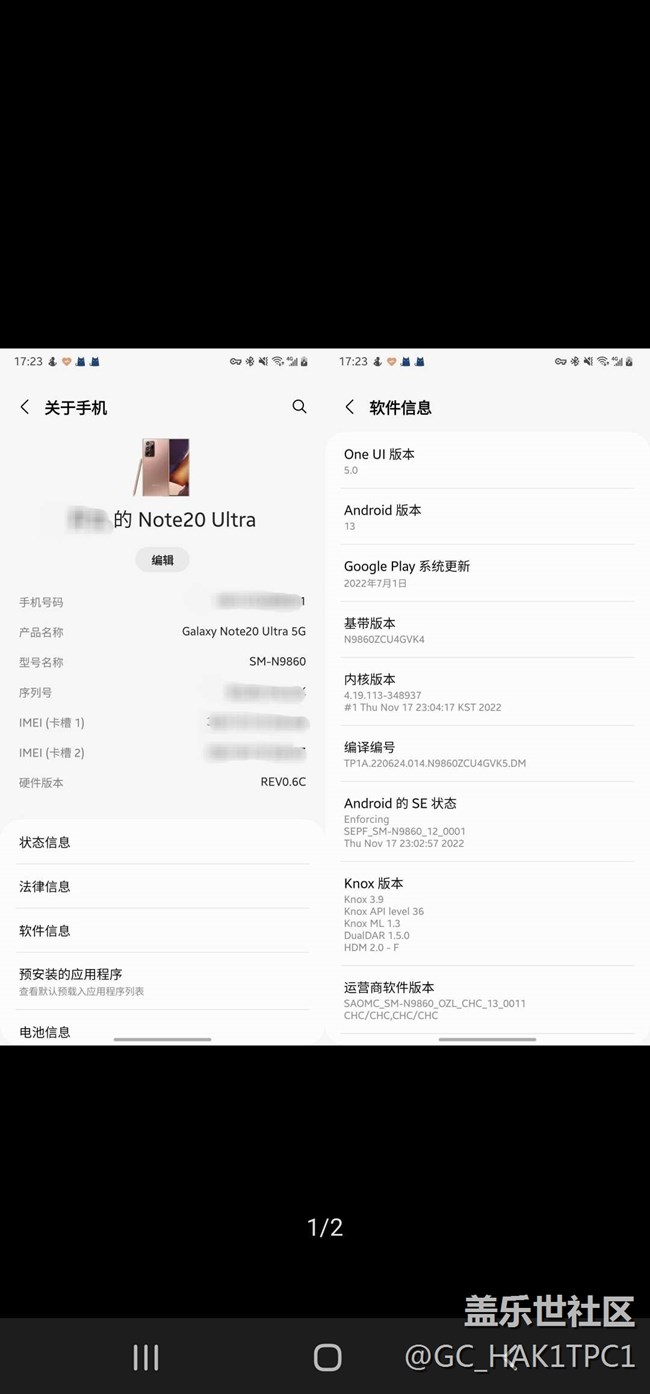
Task: Tap the recent apps navigation icon
Action: (x=146, y=1356)
